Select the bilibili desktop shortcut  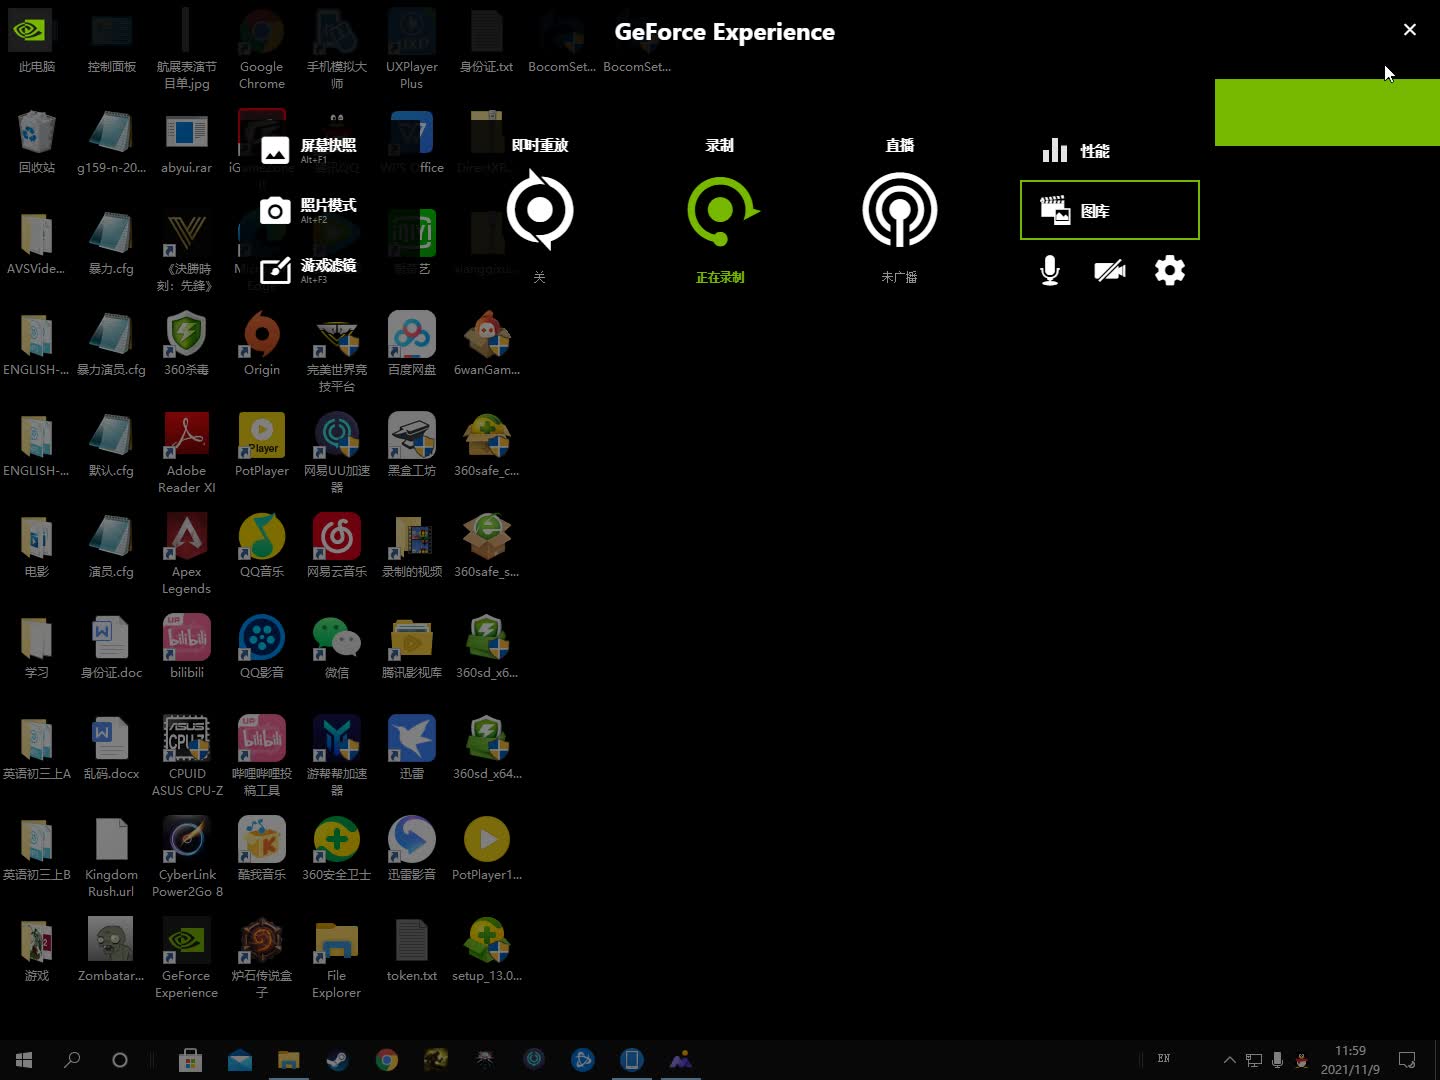click(187, 647)
